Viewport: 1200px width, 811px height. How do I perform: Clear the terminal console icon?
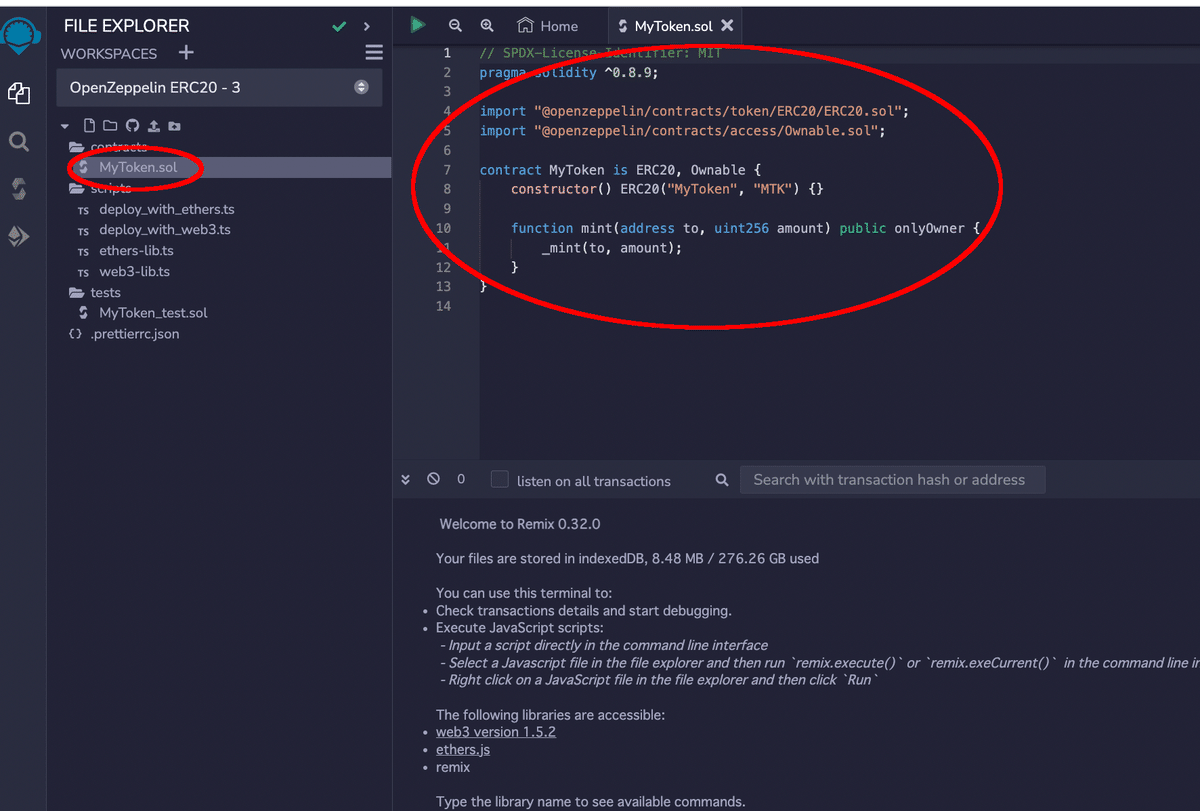coord(433,479)
